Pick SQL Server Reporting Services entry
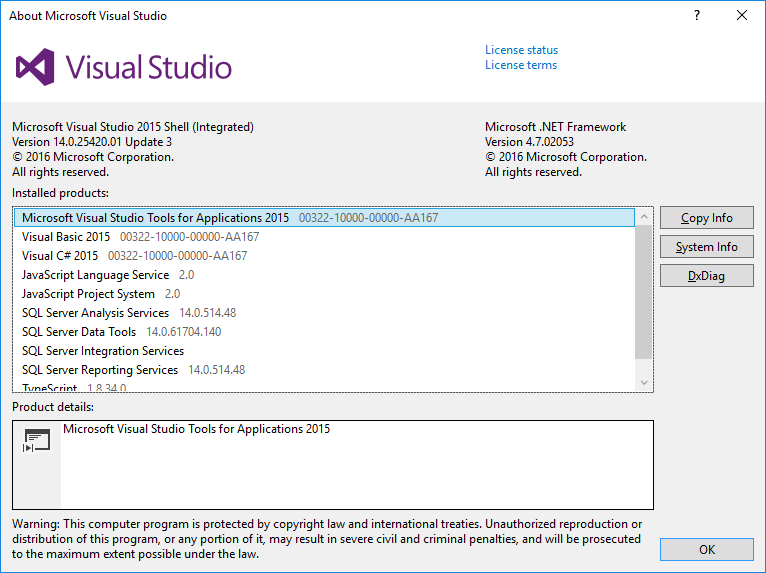Screen dimensions: 766x573 click(x=324, y=370)
